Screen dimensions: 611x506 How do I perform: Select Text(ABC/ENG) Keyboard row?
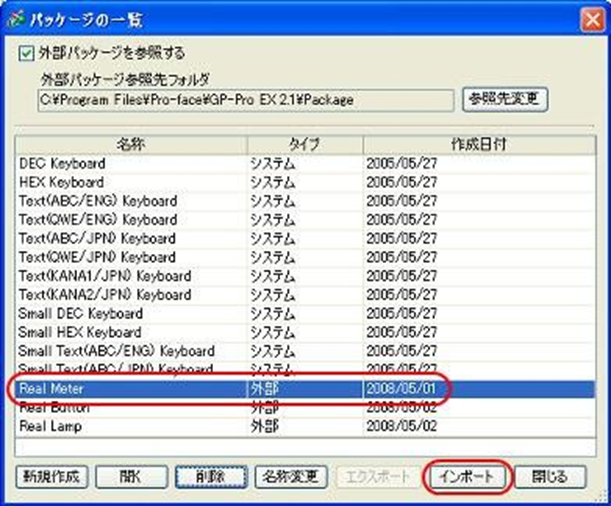coord(306,201)
